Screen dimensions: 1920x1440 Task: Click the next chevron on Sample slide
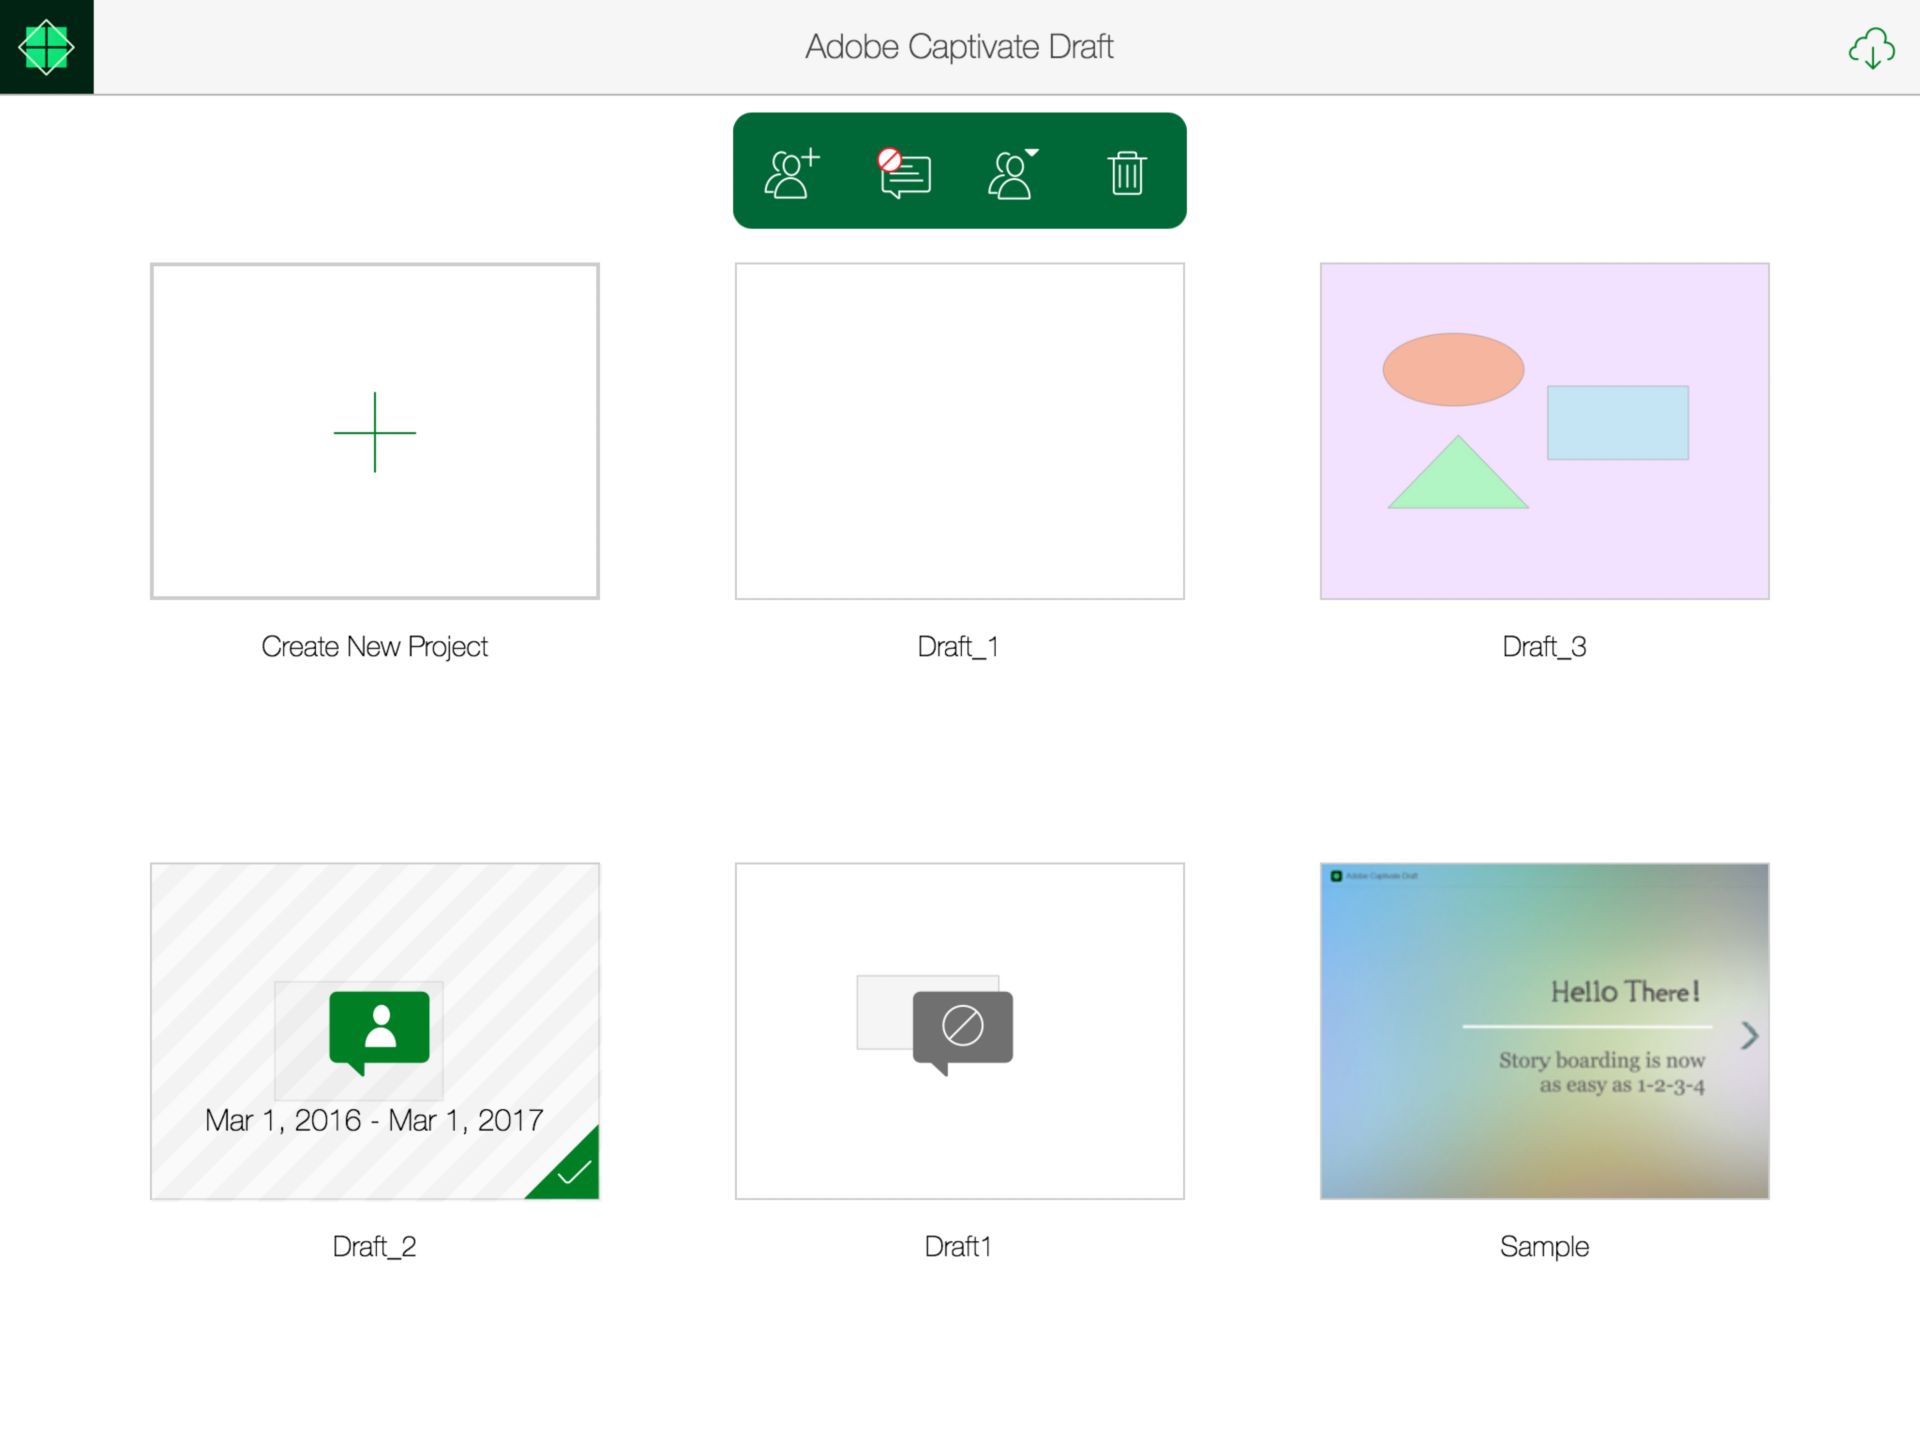(1749, 1036)
